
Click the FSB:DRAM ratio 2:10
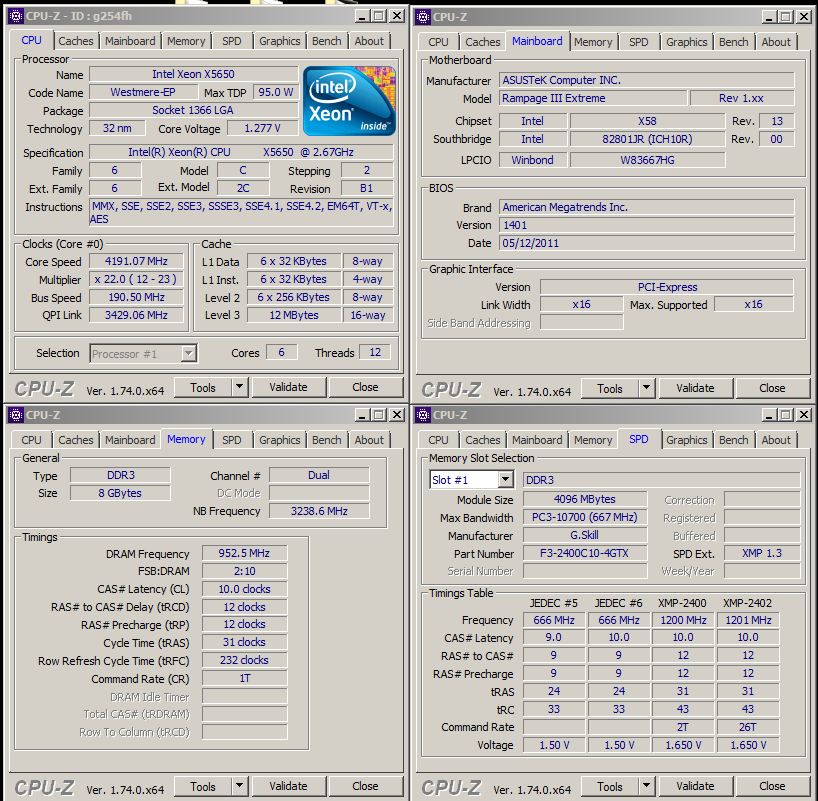(x=244, y=571)
